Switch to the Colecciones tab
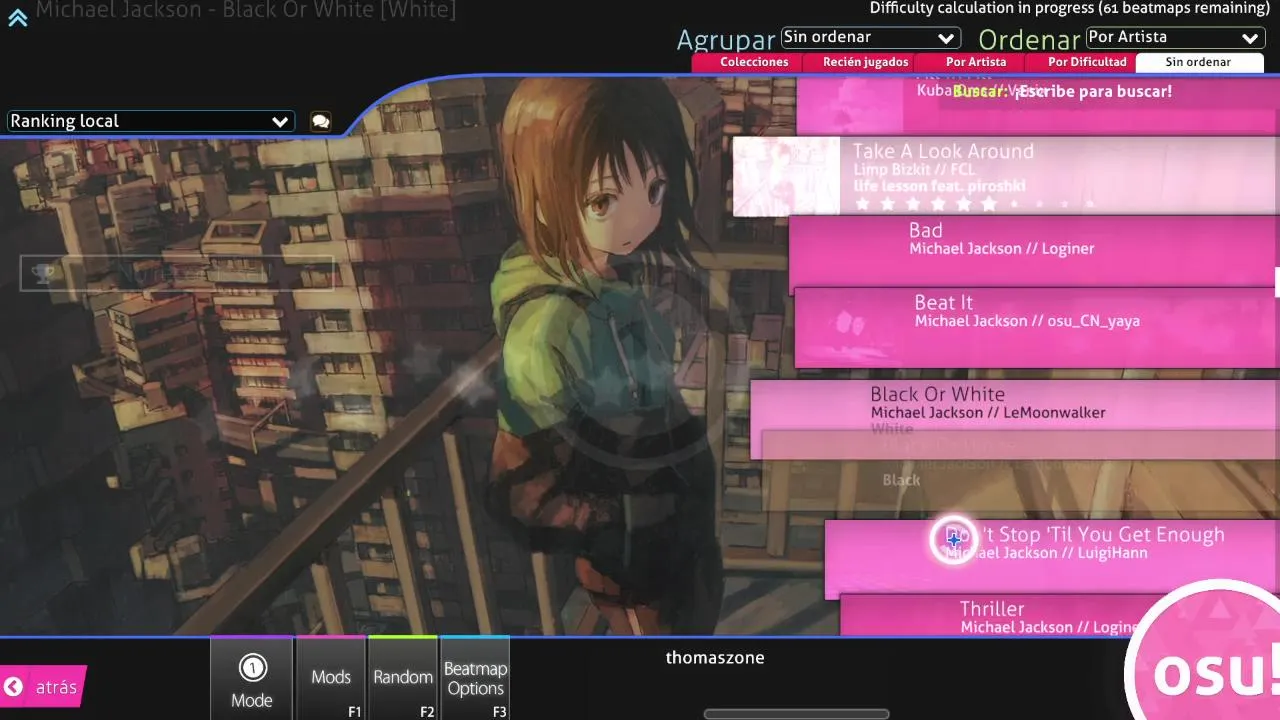Screen dimensions: 1280x720 point(753,62)
